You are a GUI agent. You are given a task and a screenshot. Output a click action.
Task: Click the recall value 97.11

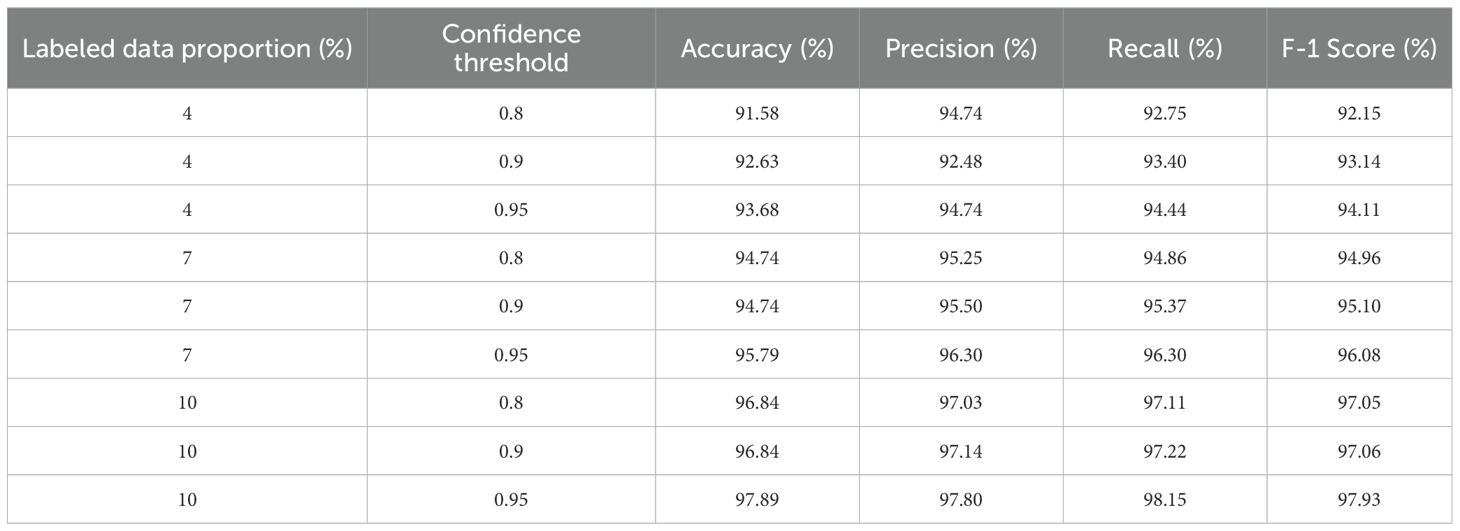1164,402
